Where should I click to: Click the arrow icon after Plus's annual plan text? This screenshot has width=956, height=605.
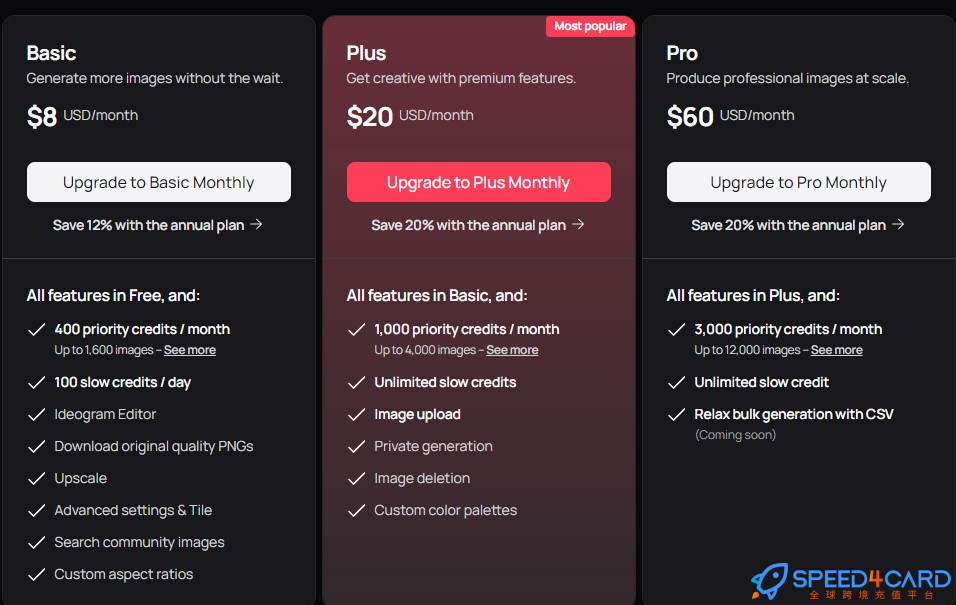579,224
